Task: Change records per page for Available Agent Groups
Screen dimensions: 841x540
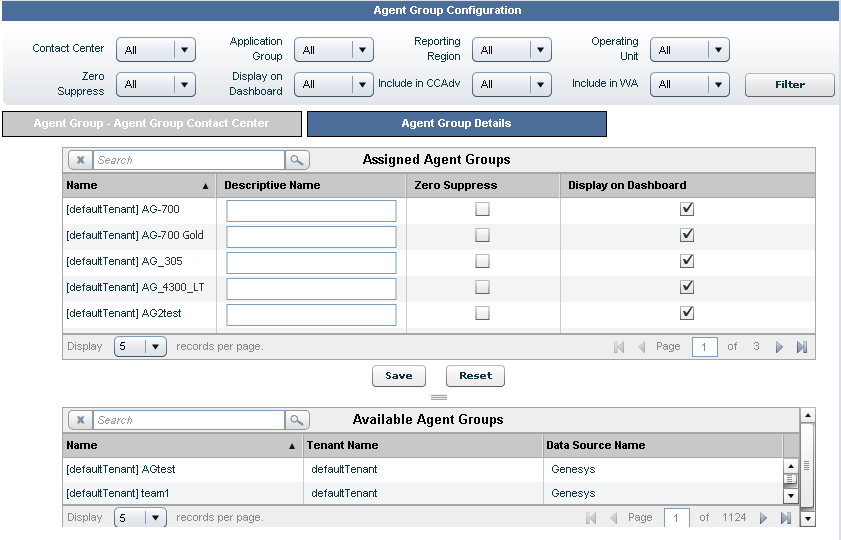Action: (141, 518)
